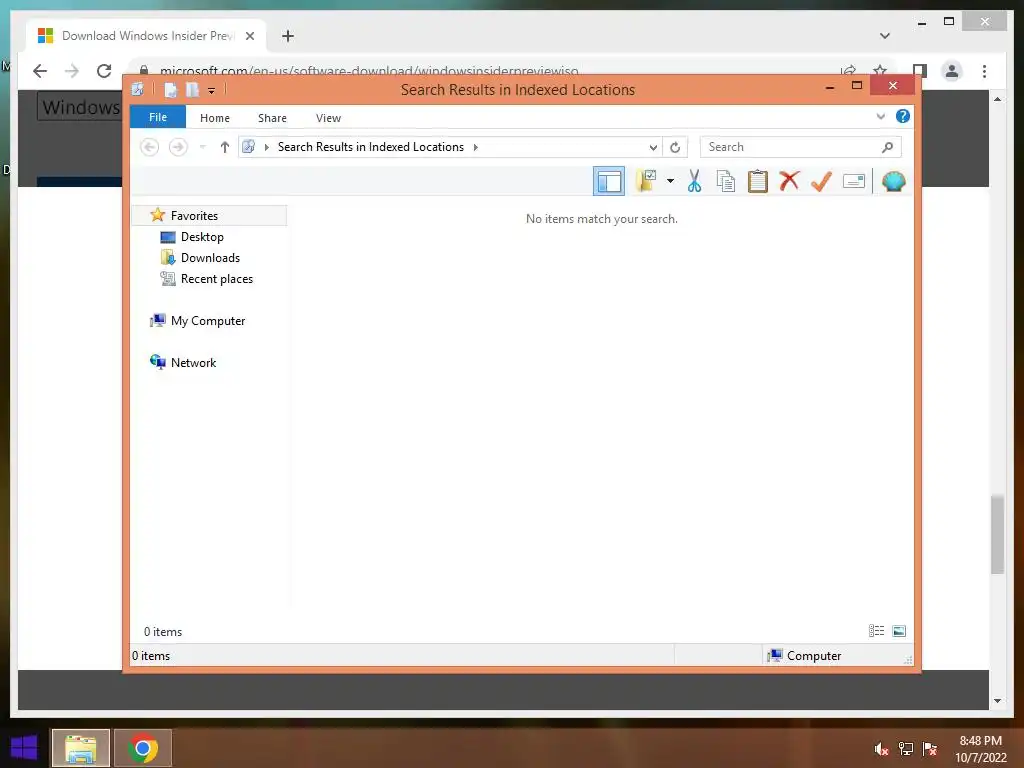This screenshot has height=768, width=1024.
Task: Click the red X Delete icon
Action: click(x=789, y=180)
